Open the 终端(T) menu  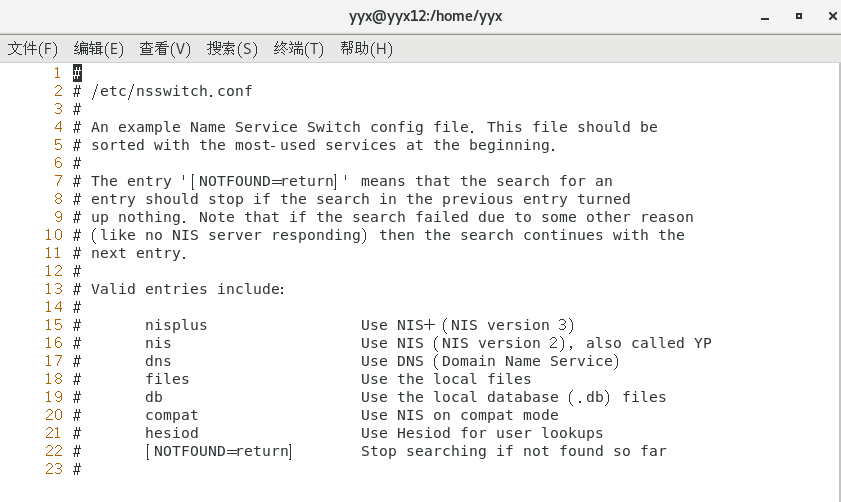(299, 48)
